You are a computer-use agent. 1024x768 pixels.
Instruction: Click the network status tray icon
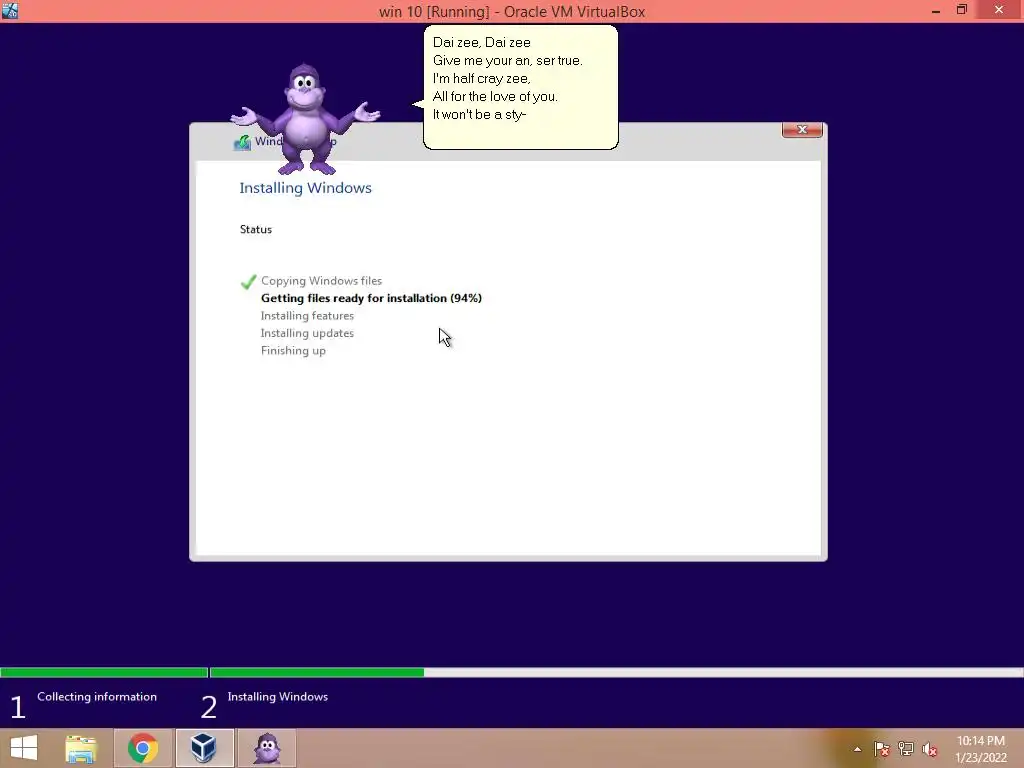click(906, 749)
